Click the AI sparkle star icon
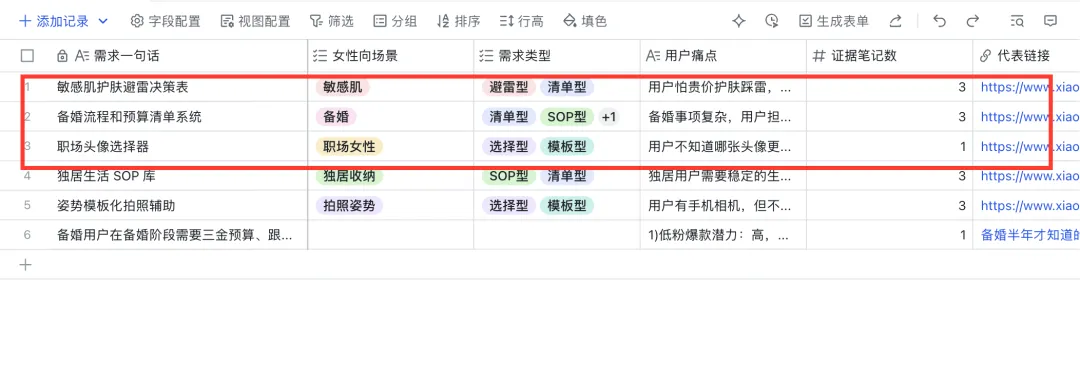The height and width of the screenshot is (375, 1080). pyautogui.click(x=738, y=21)
